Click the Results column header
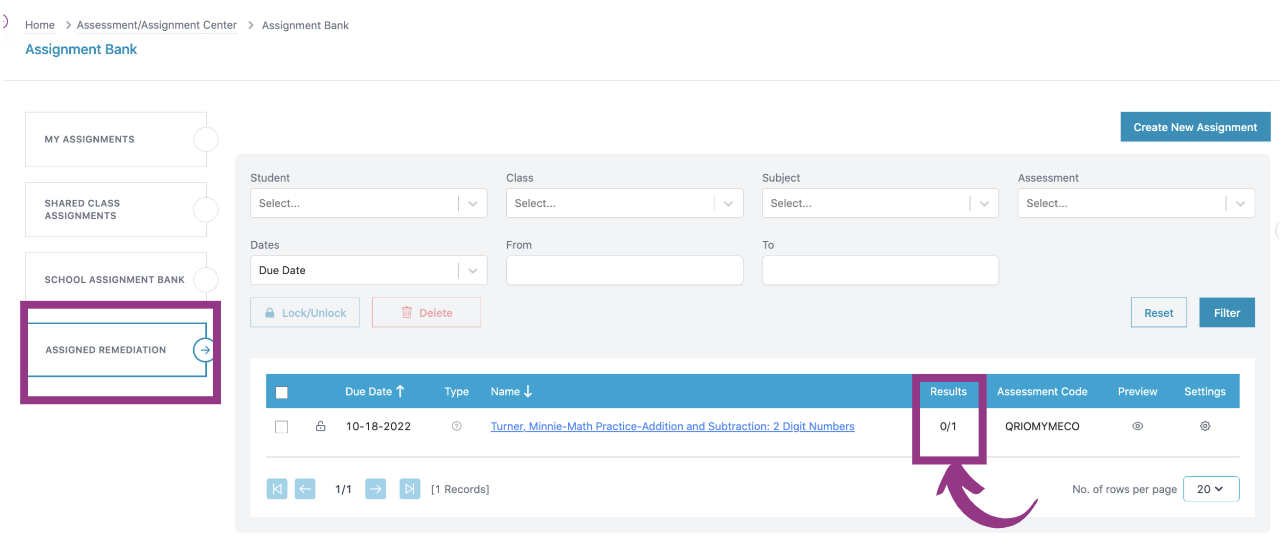Viewport: 1284px width, 550px height. click(x=948, y=391)
